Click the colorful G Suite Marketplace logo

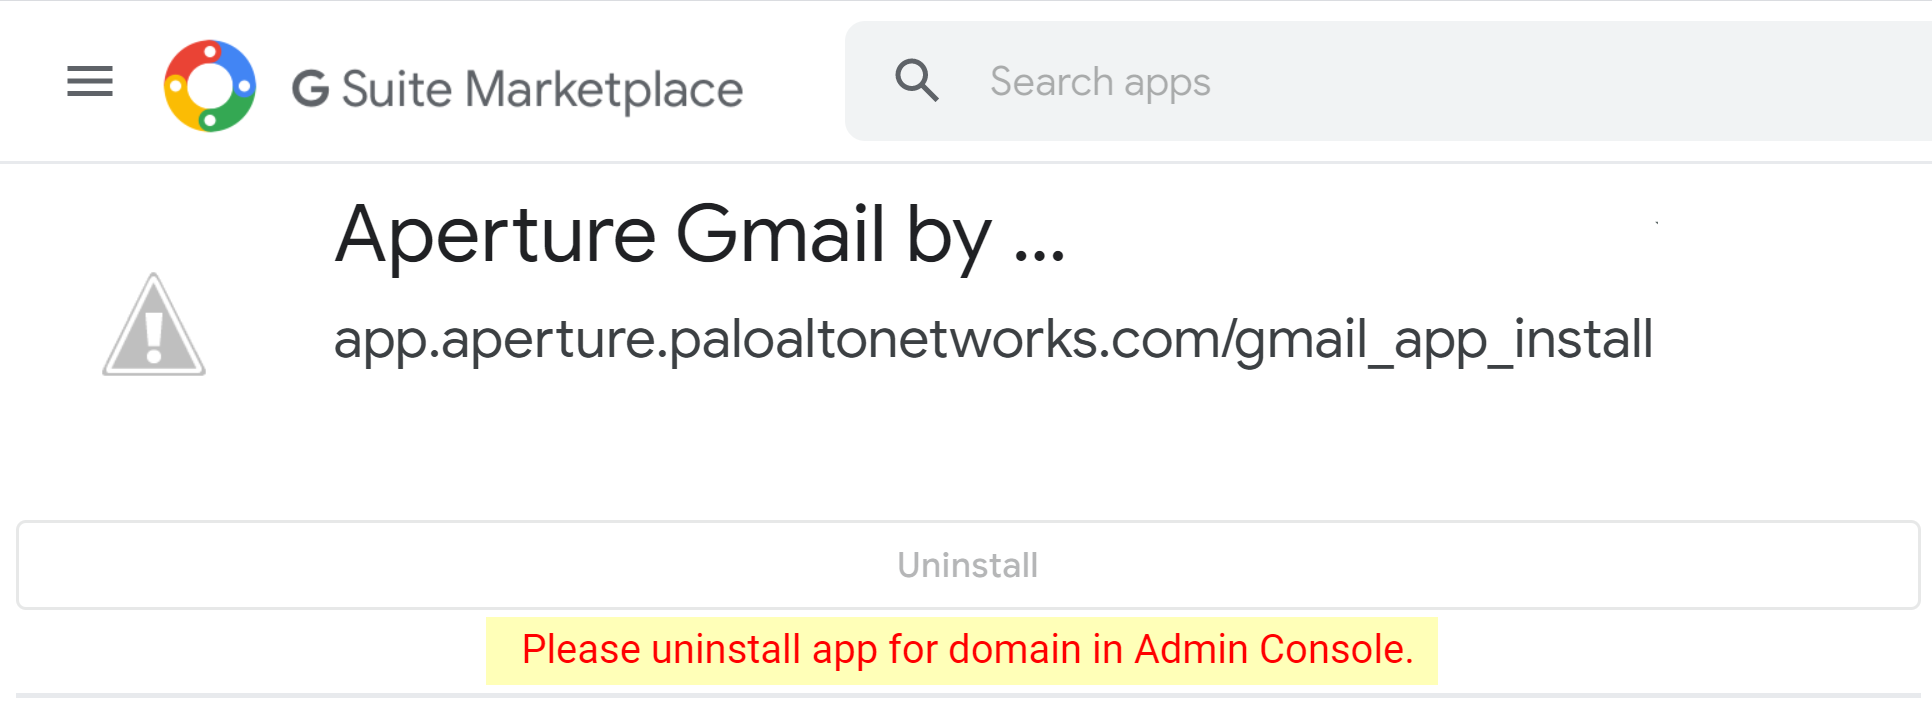pos(210,86)
